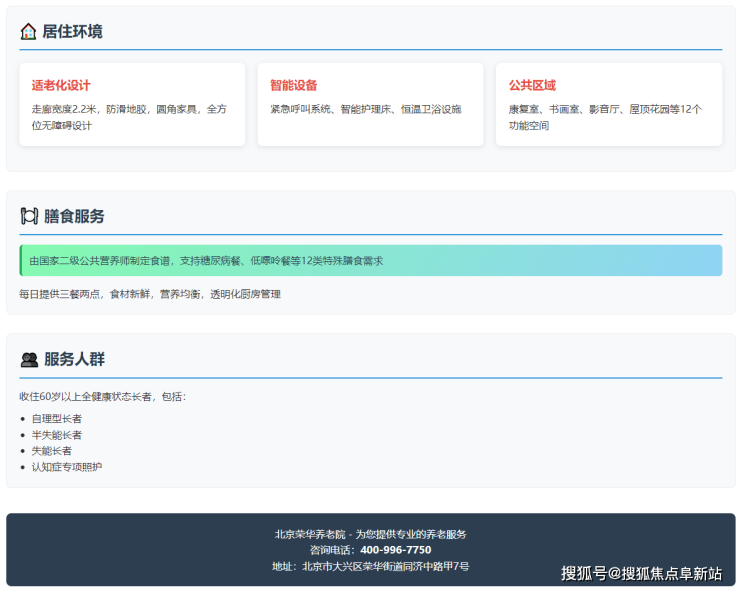Click the footer address 同济中路甲7号
The image size is (740, 590).
tap(420, 566)
